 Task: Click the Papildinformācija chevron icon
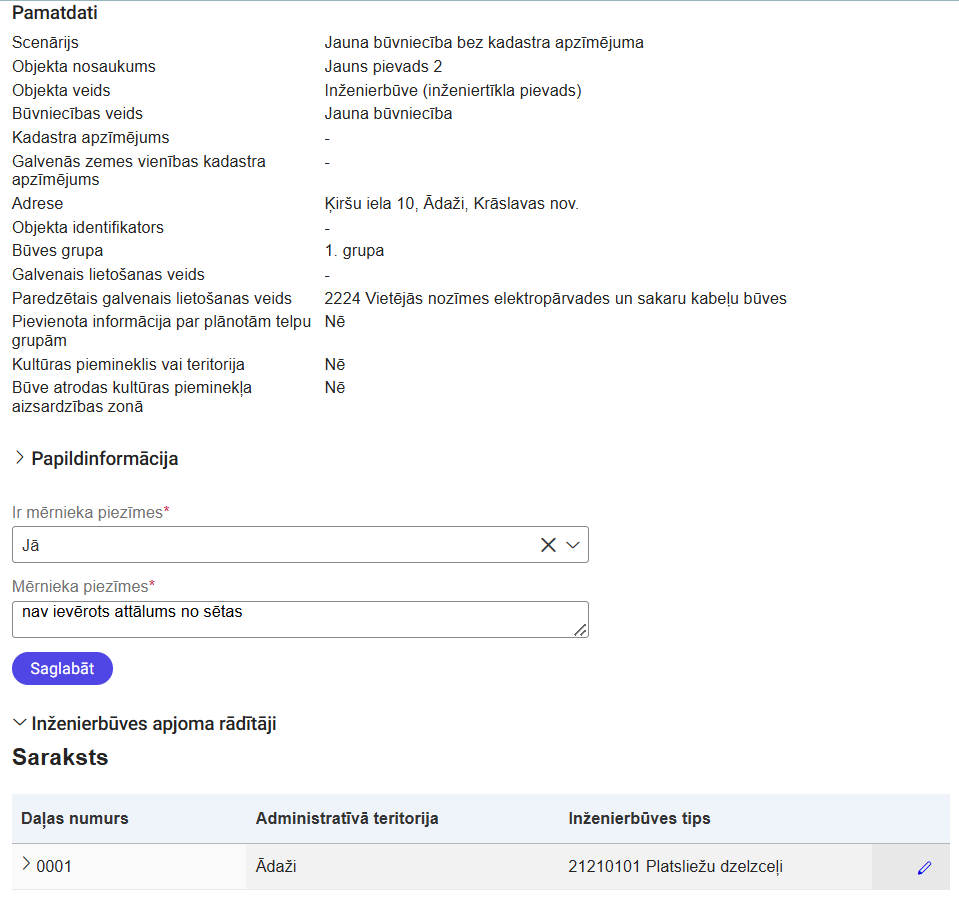click(18, 458)
